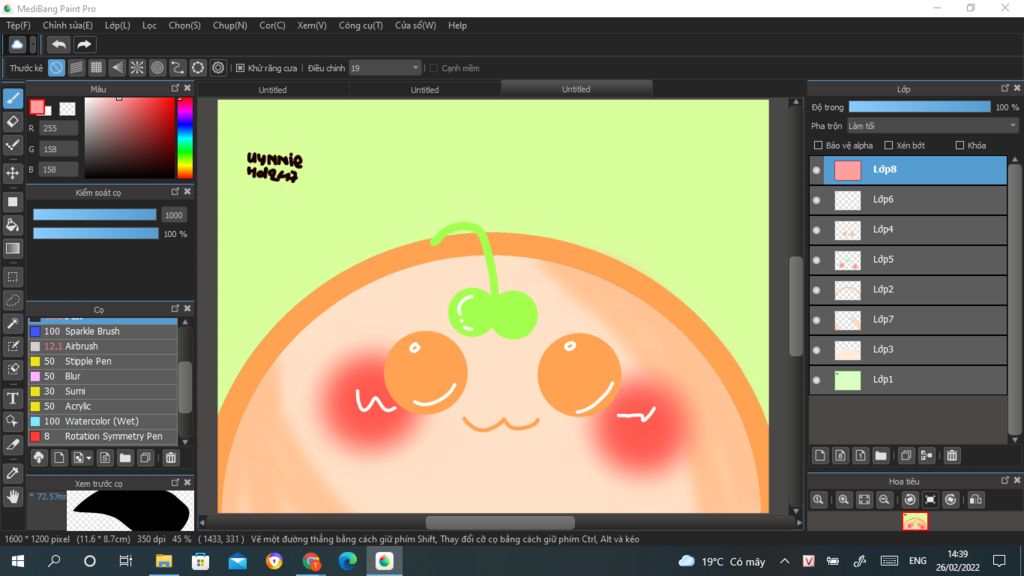
Task: Open snap settings gear icon
Action: (x=218, y=67)
